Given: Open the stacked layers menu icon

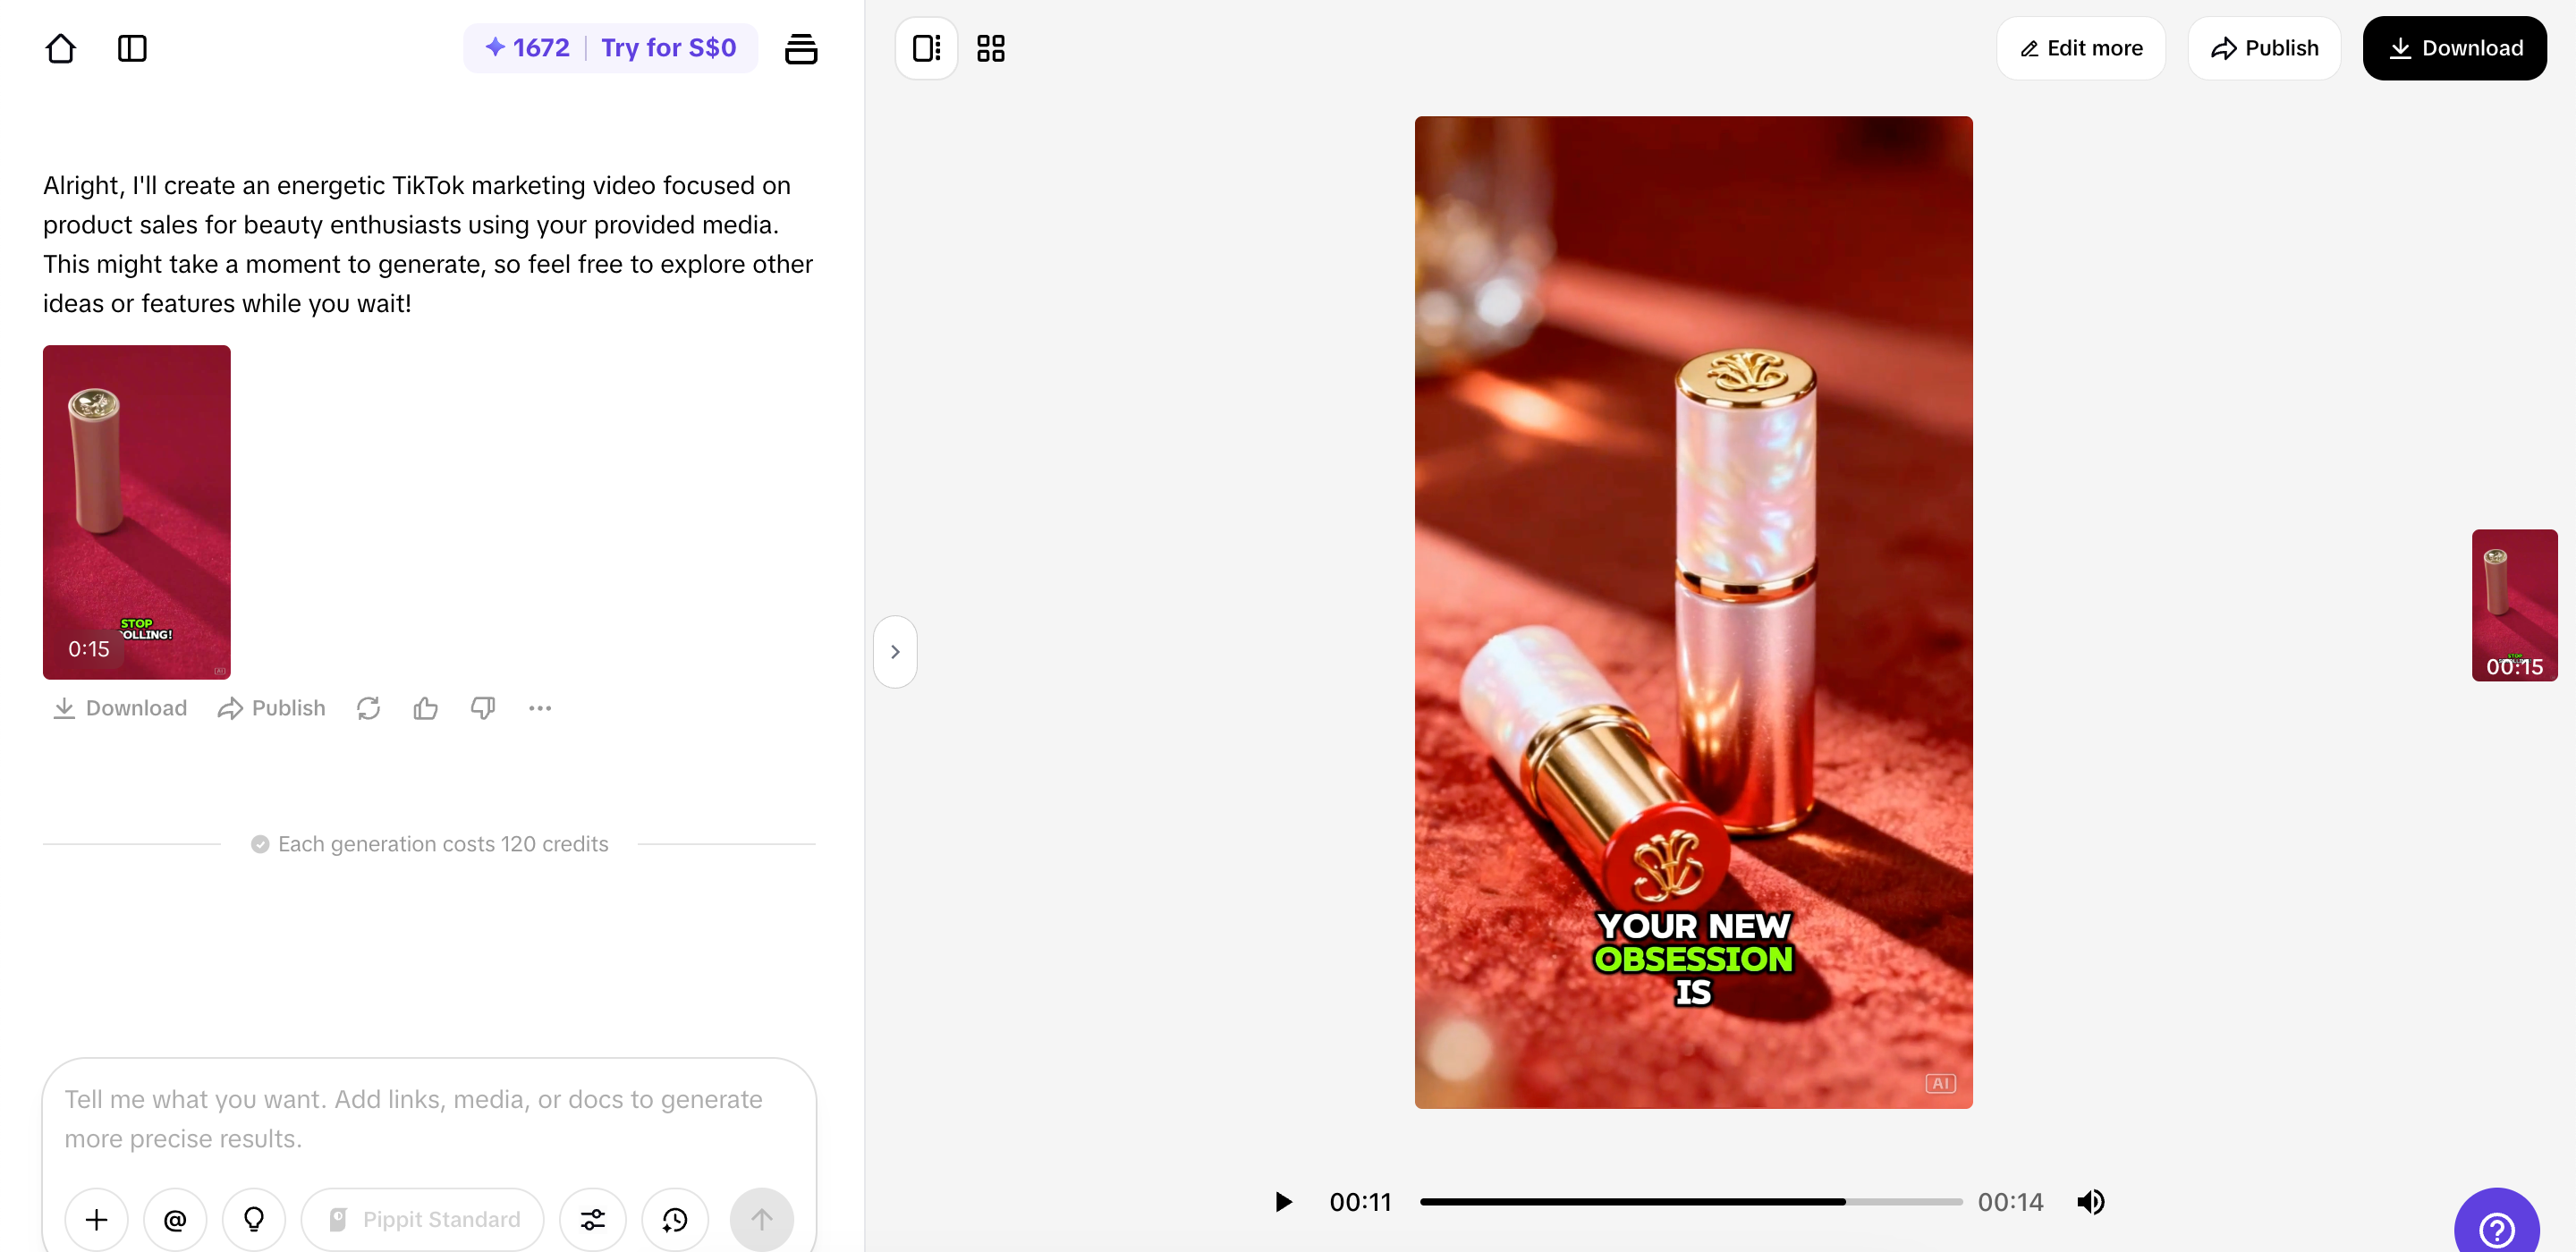Looking at the screenshot, I should [800, 48].
